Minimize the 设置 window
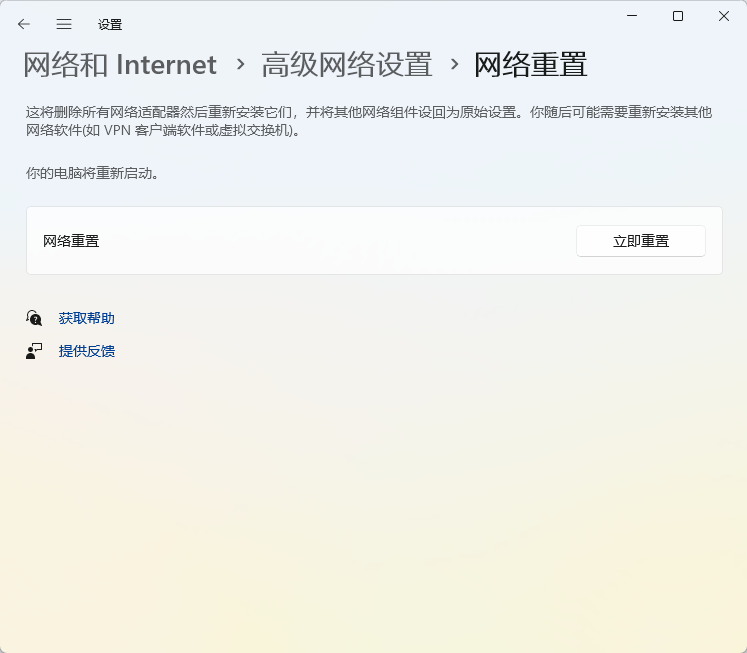The height and width of the screenshot is (653, 747). click(632, 16)
